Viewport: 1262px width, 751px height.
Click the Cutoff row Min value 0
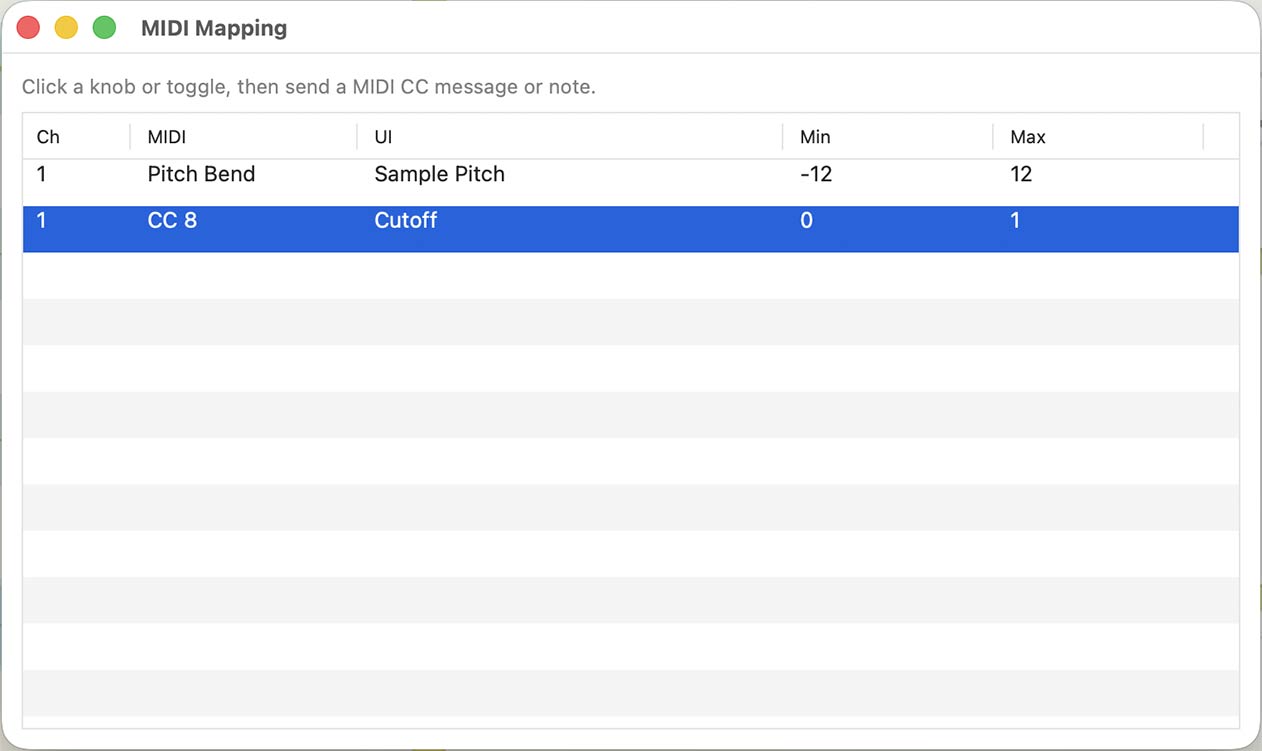tap(806, 221)
